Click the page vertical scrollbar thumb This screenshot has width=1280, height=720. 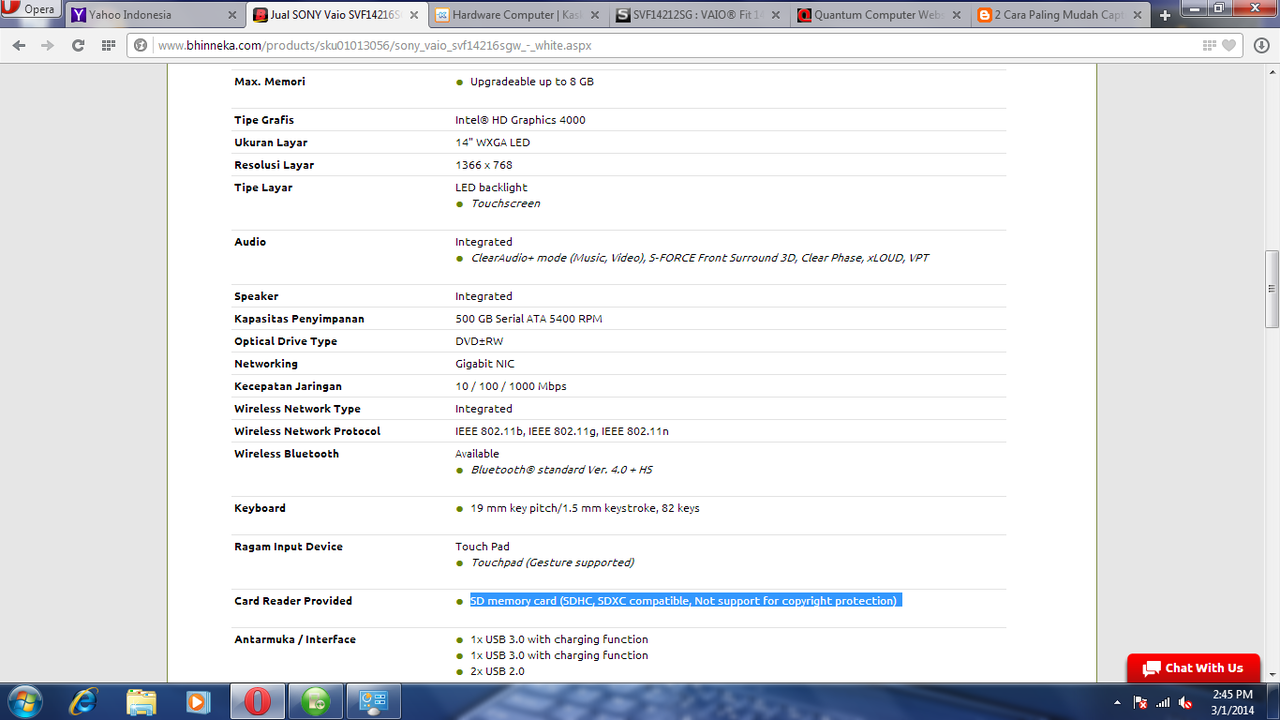coord(1272,289)
